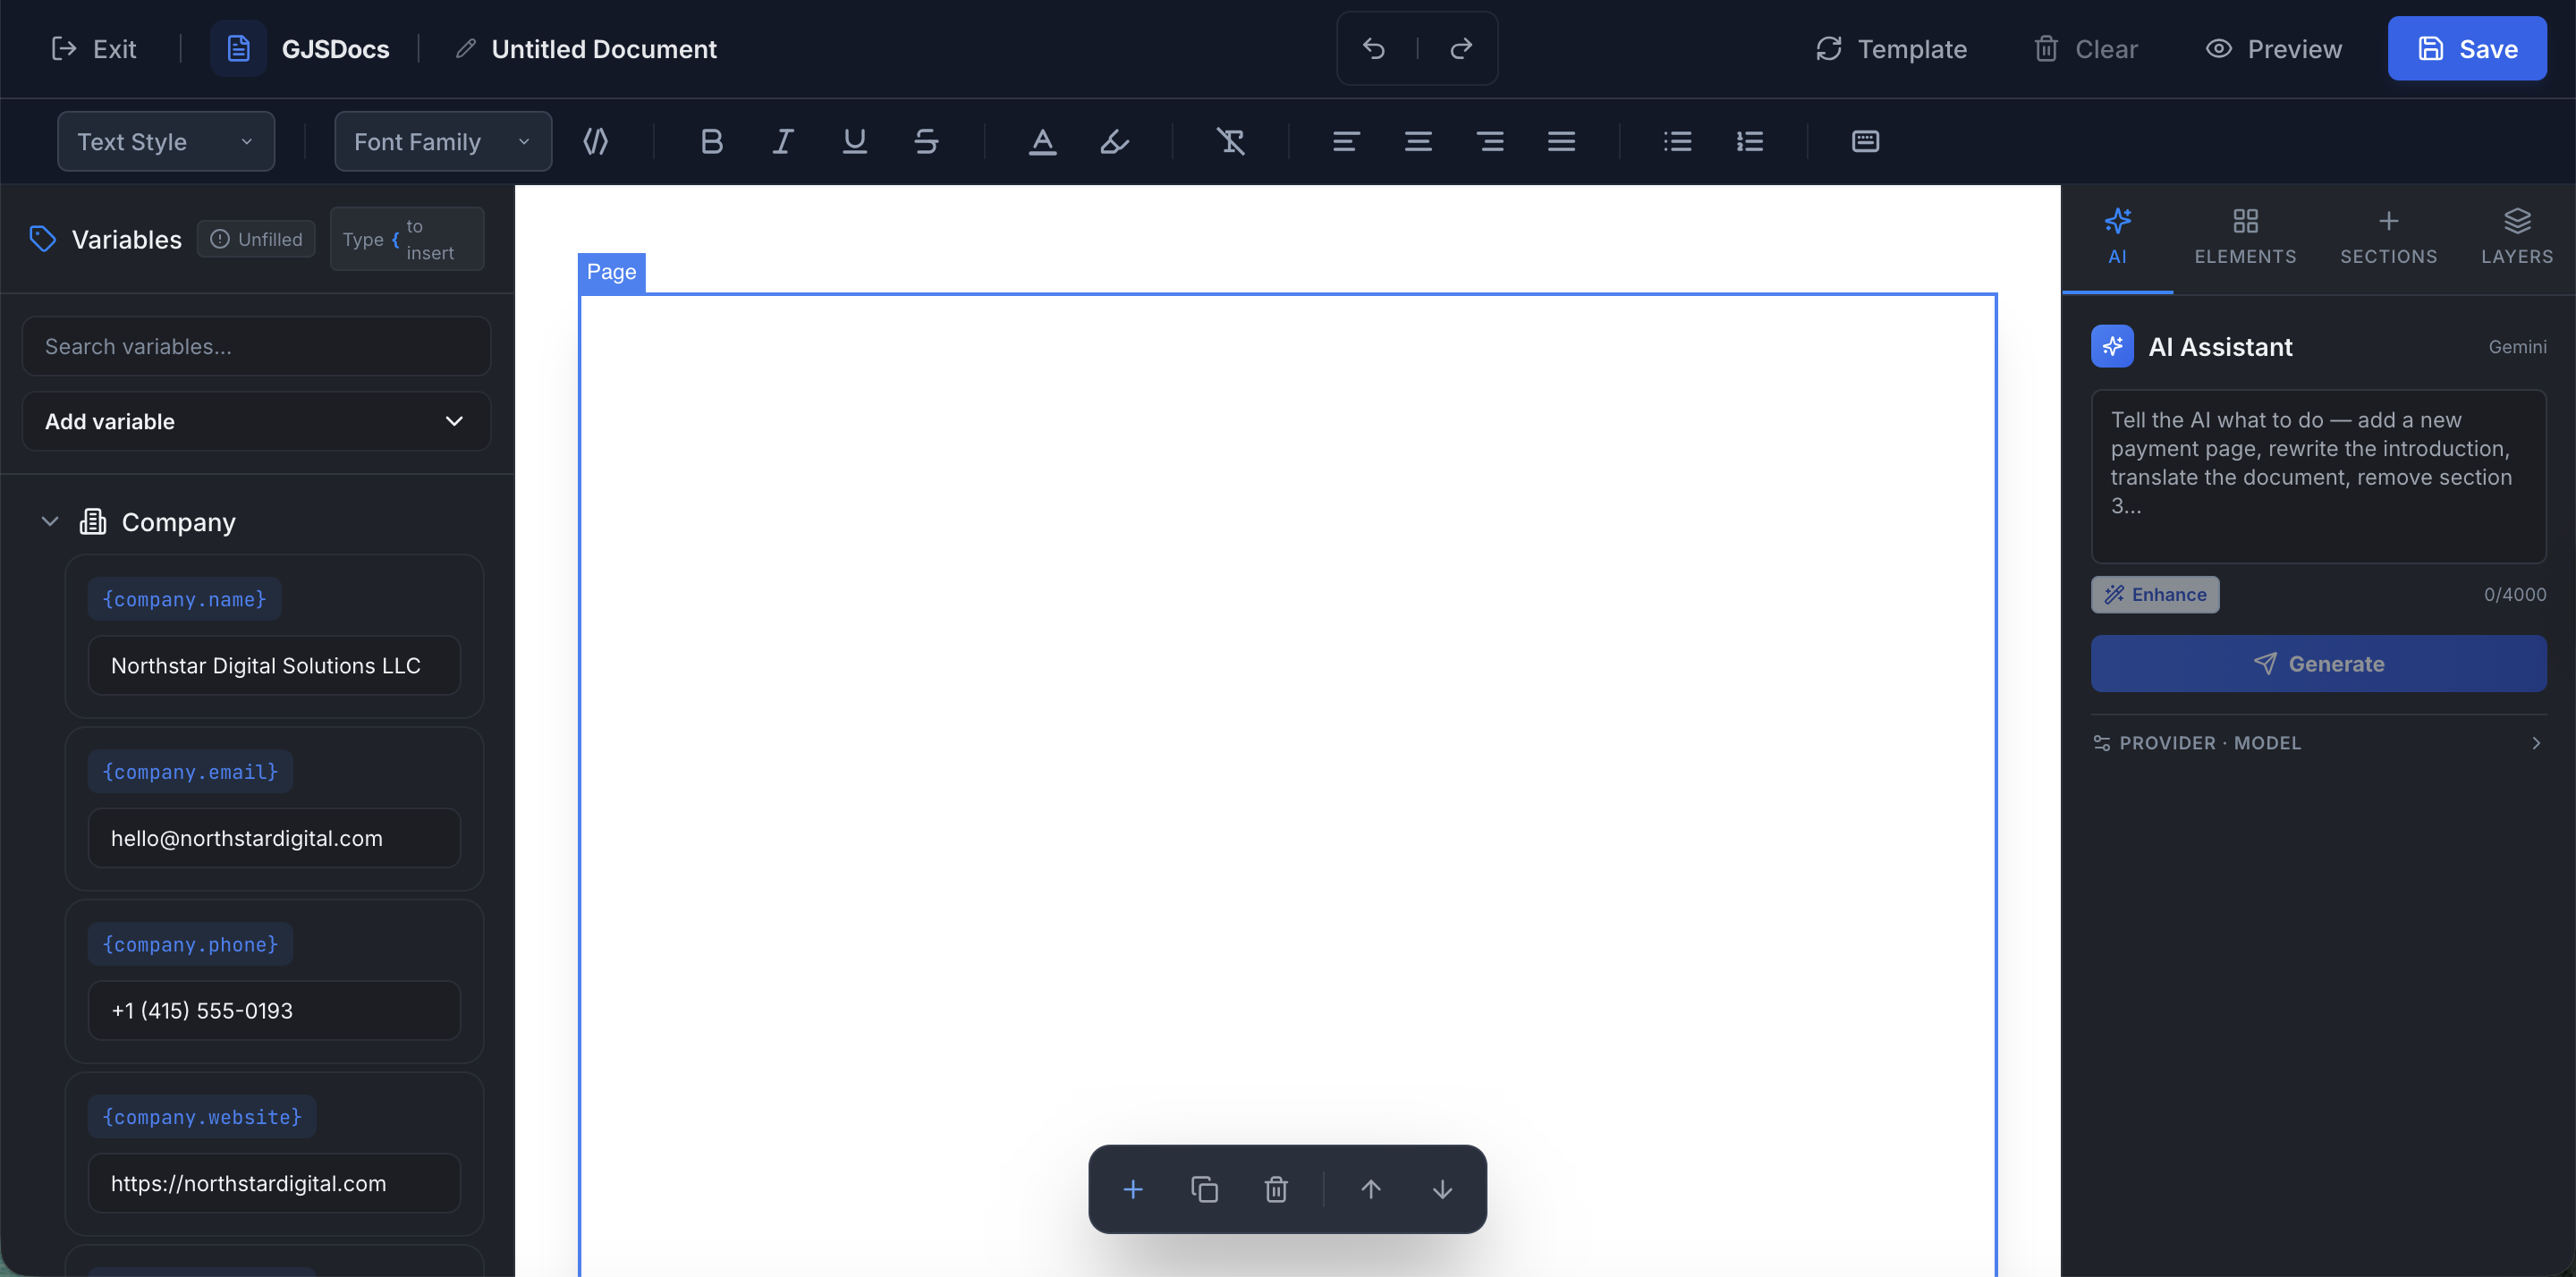2576x1277 pixels.
Task: Click the Exit button
Action: [x=94, y=49]
